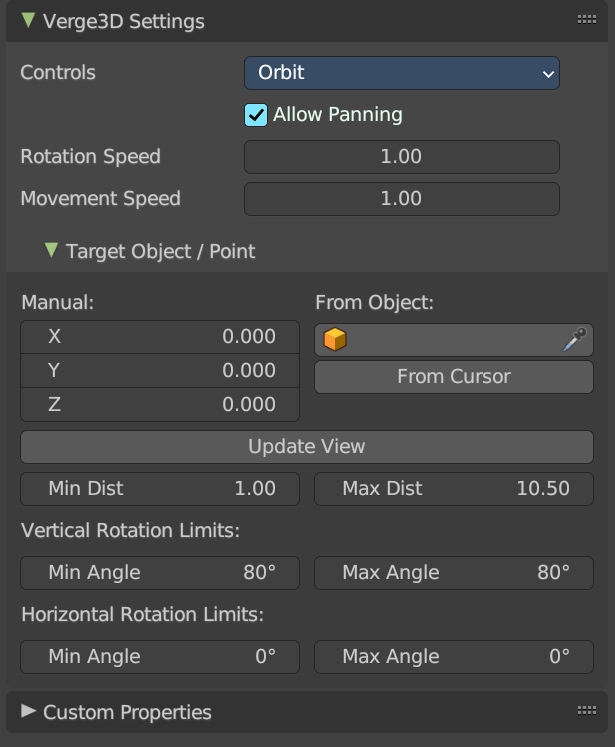Click the Max Dist field
Image resolution: width=615 pixels, height=747 pixels.
point(454,489)
